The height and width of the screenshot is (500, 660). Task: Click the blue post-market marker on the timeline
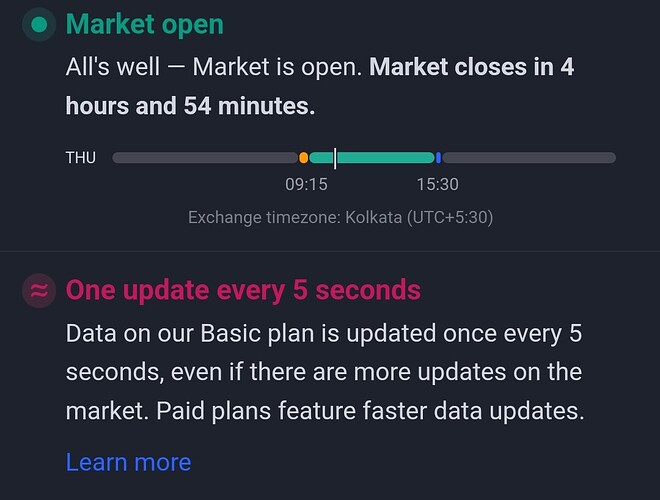pyautogui.click(x=438, y=158)
